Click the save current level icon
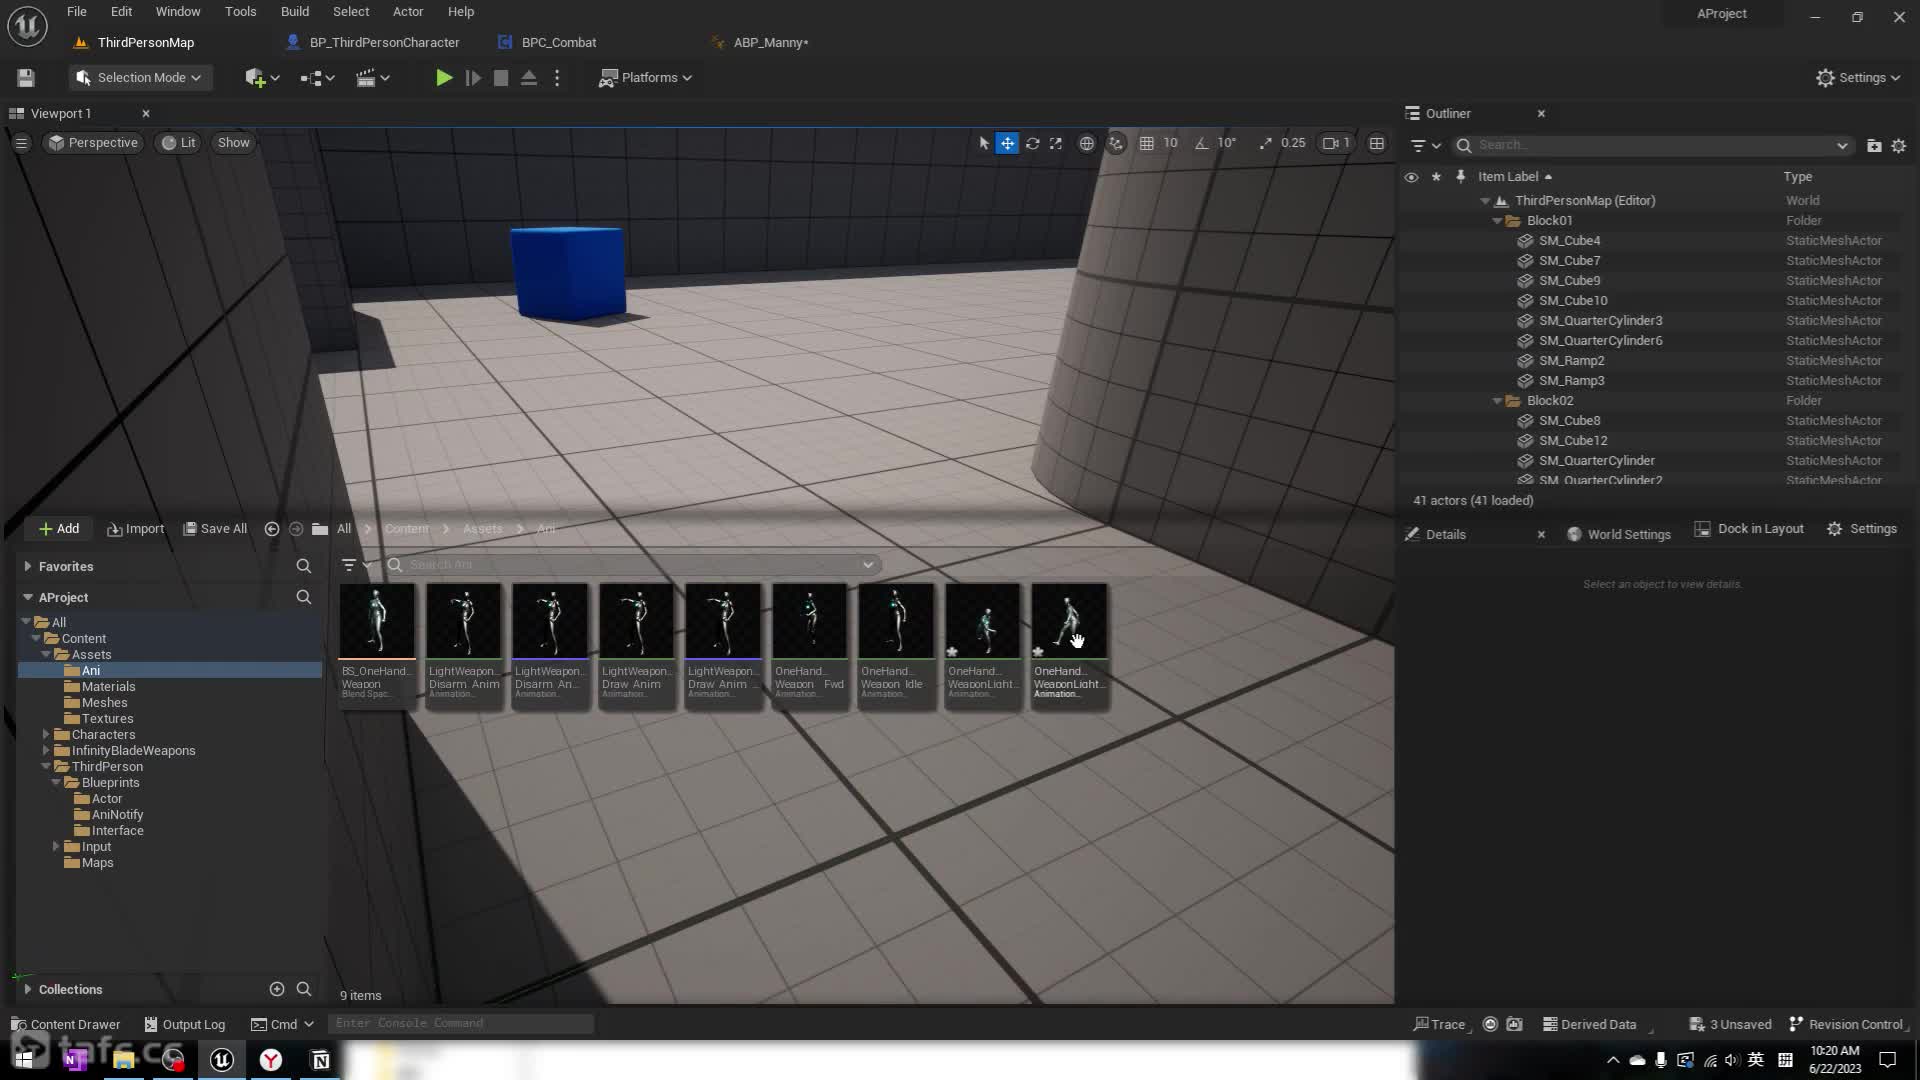1920x1080 pixels. coord(26,78)
